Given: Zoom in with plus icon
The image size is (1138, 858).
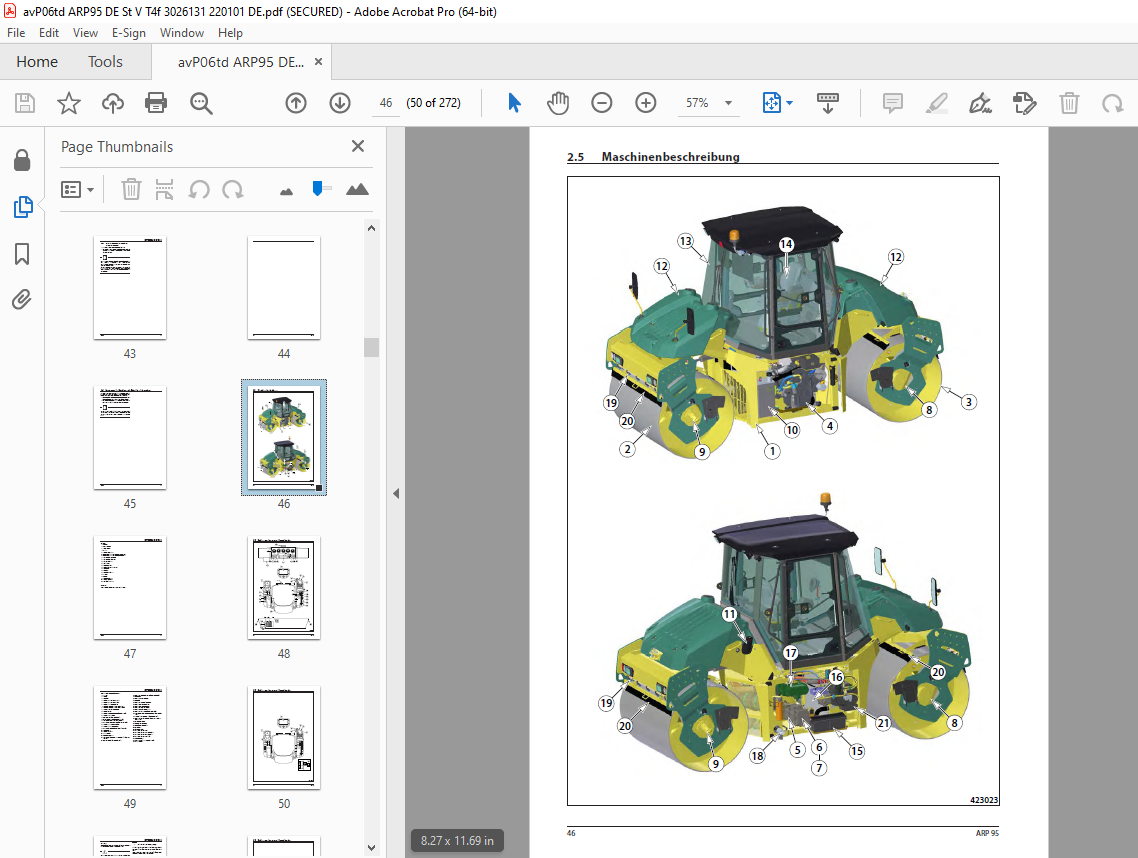Looking at the screenshot, I should tap(645, 103).
